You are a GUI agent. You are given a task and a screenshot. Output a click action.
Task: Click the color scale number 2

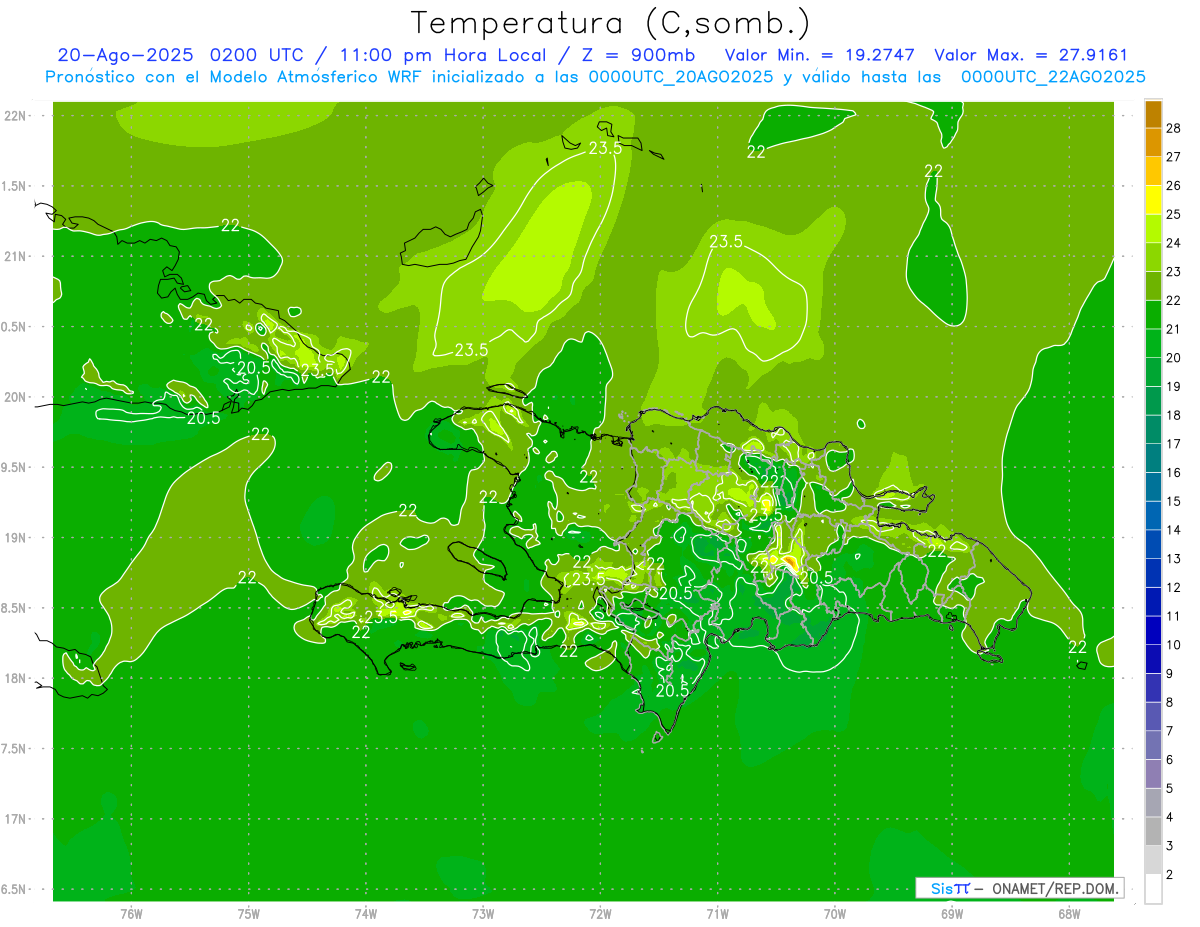point(1170,875)
